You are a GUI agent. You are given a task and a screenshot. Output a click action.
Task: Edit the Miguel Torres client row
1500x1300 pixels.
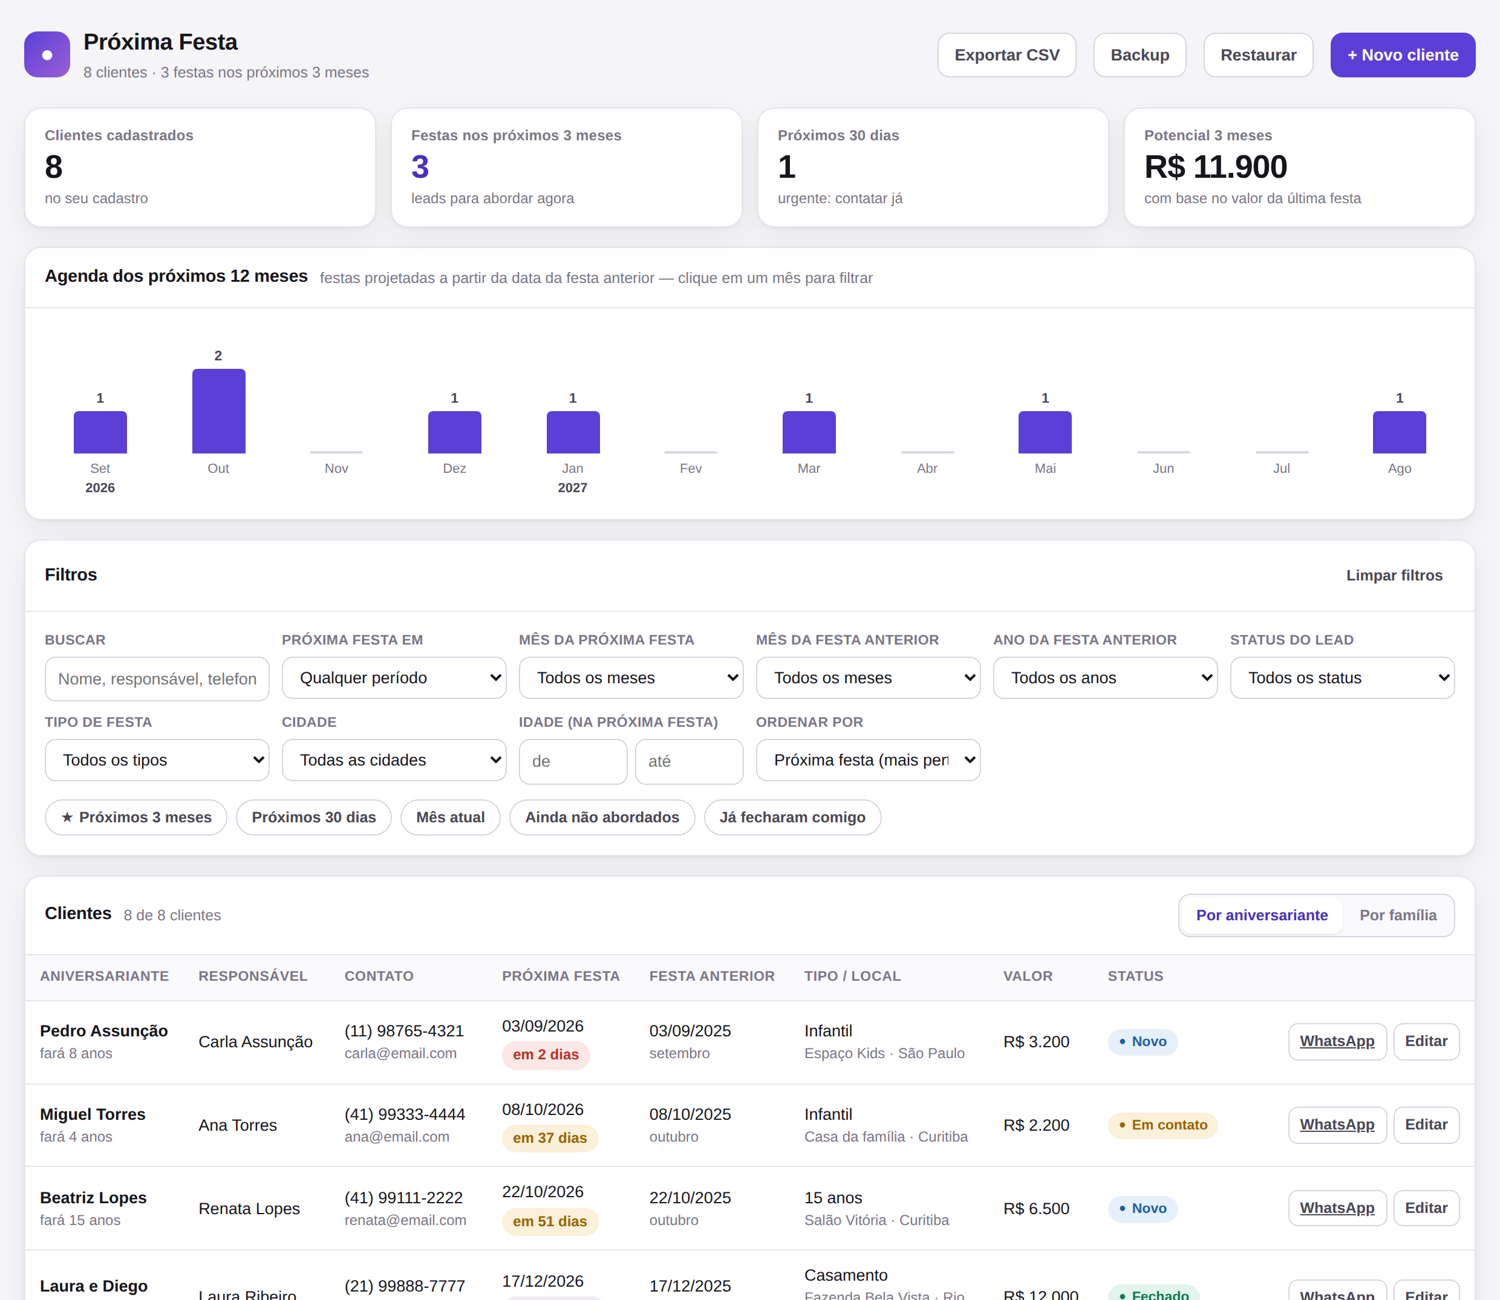point(1426,1125)
